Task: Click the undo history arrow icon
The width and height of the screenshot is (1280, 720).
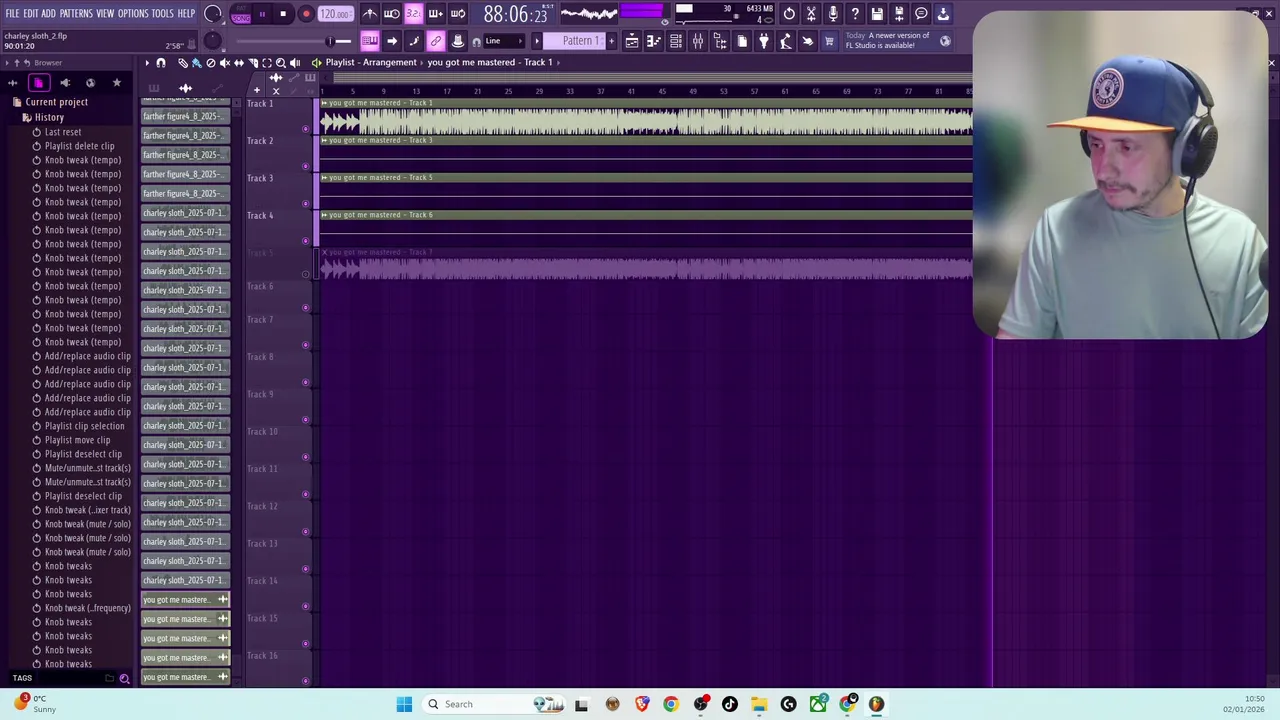Action: pos(789,14)
